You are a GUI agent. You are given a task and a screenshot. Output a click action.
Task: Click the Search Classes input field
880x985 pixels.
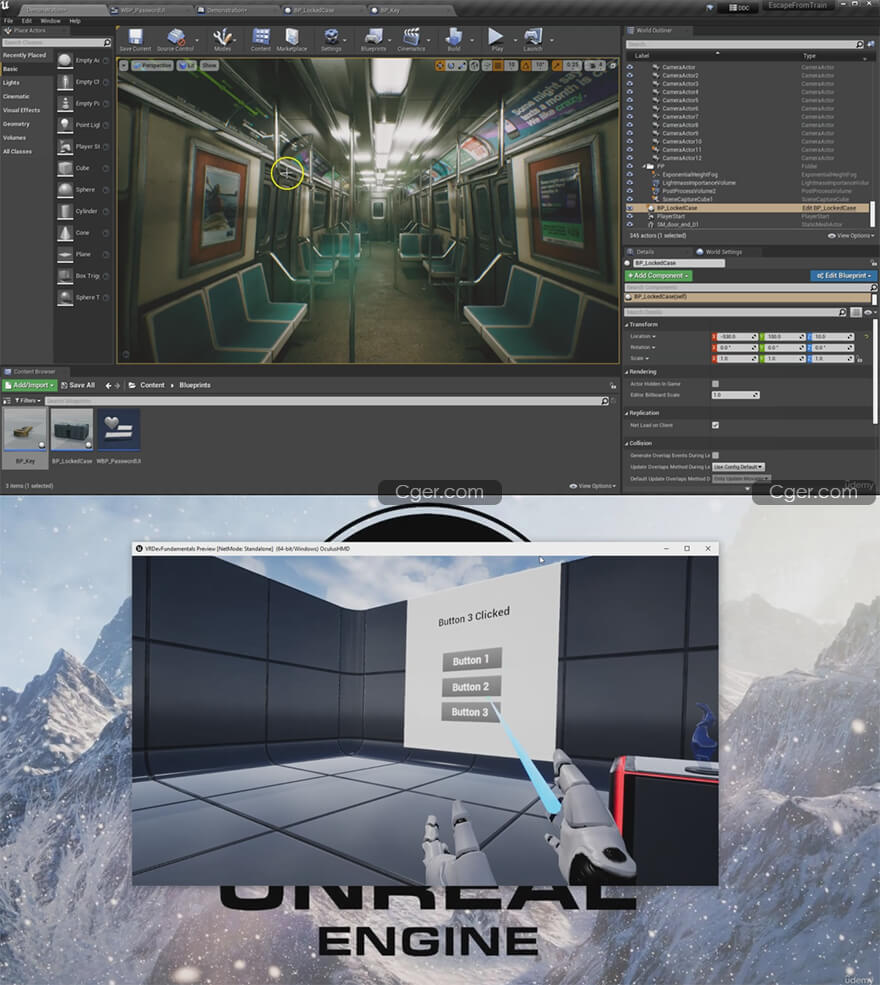pyautogui.click(x=57, y=43)
